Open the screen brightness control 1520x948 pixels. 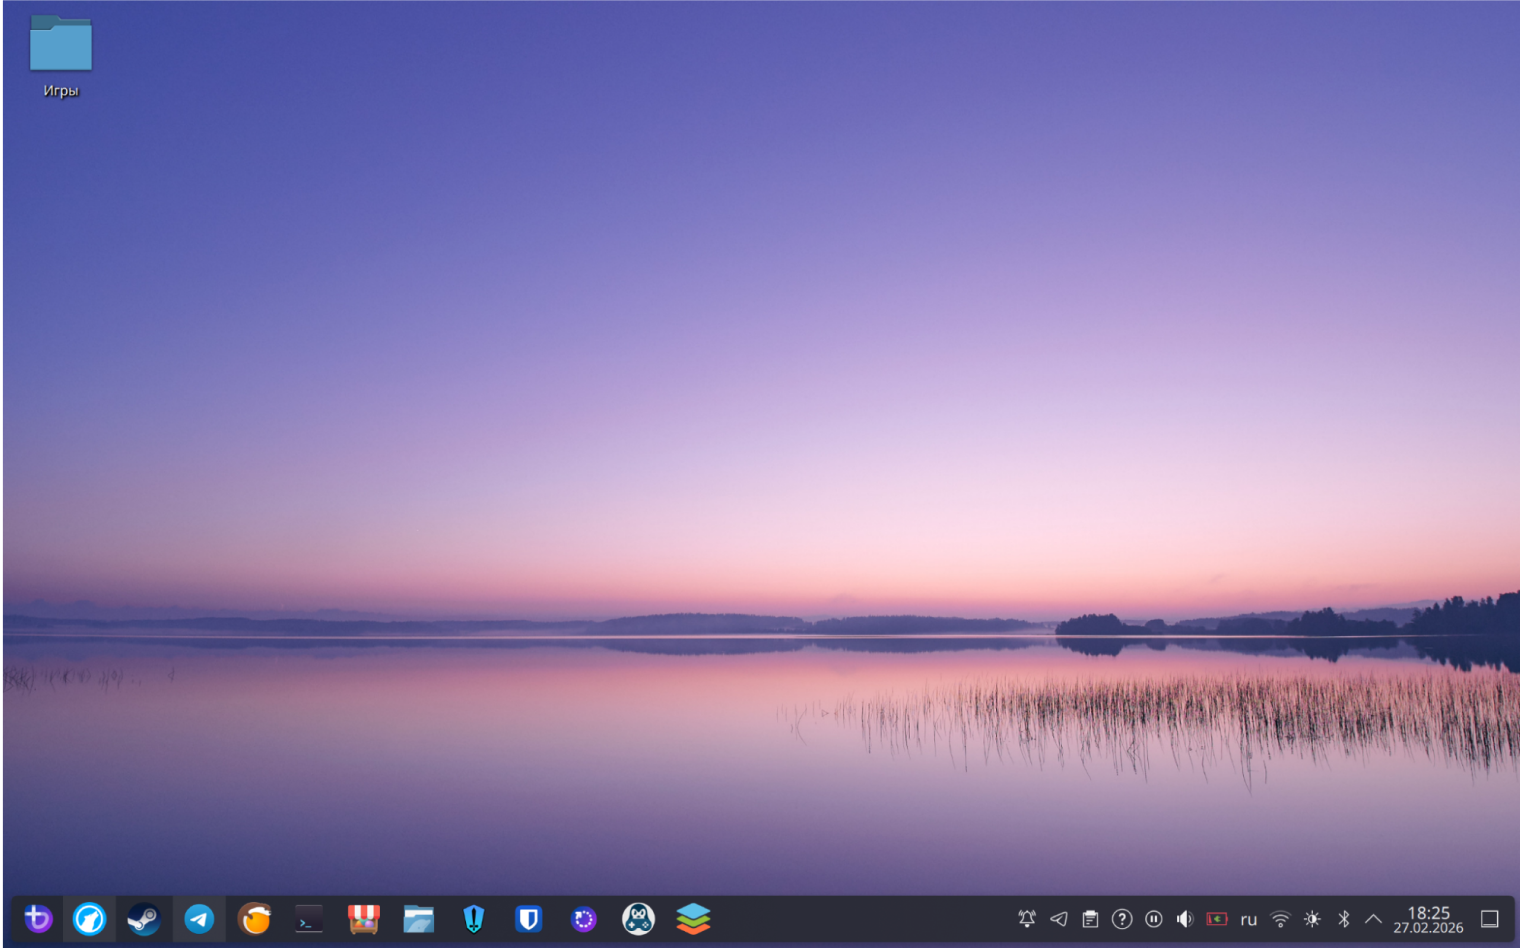click(x=1312, y=918)
